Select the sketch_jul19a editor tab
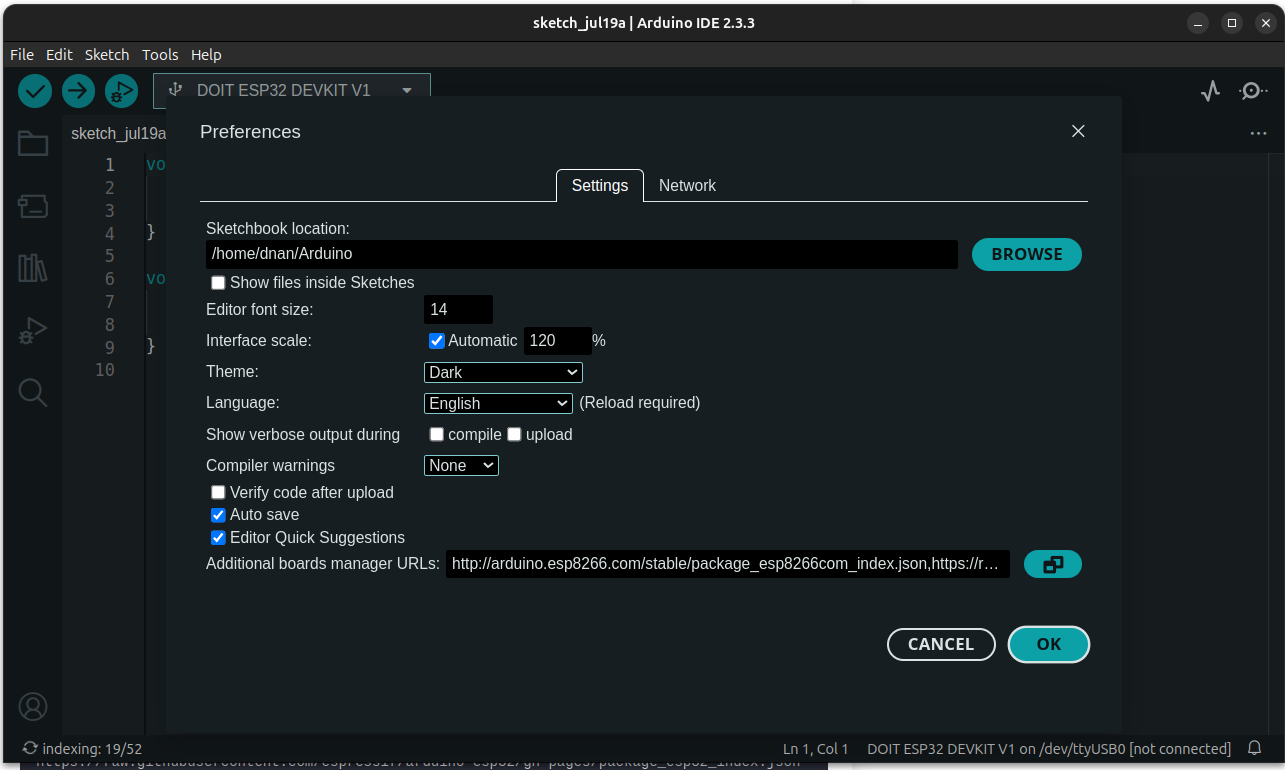This screenshot has width=1285, height=770. click(x=118, y=133)
